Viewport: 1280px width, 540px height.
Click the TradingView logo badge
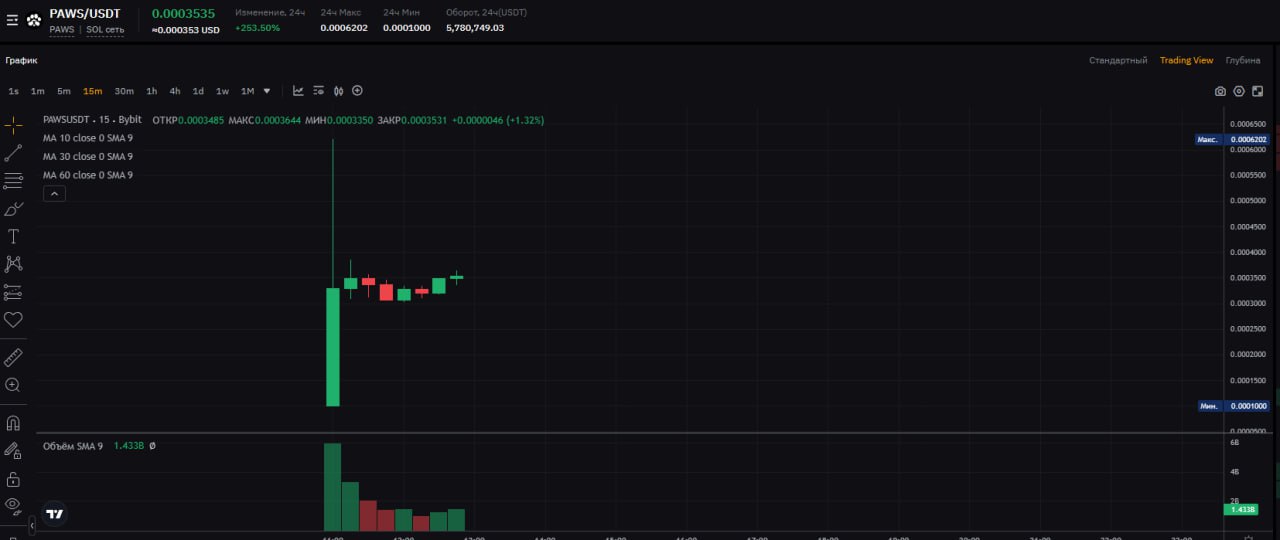pyautogui.click(x=55, y=514)
